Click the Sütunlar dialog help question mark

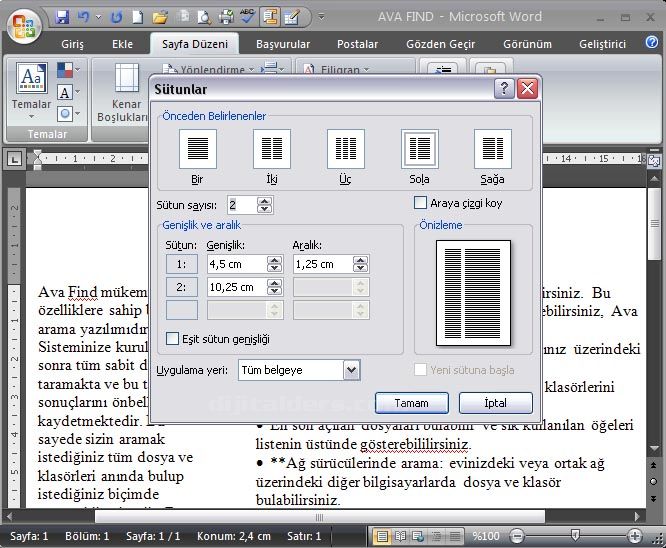pyautogui.click(x=504, y=88)
